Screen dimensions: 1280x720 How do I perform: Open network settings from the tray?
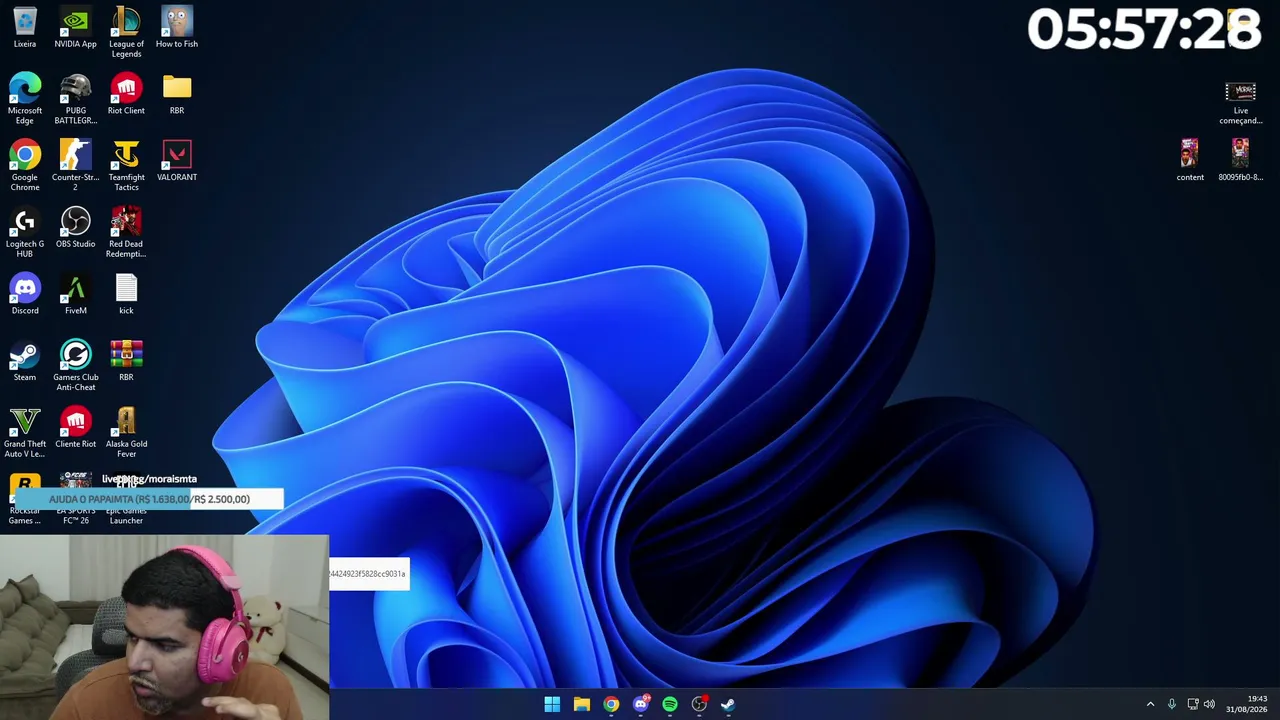(x=1193, y=704)
